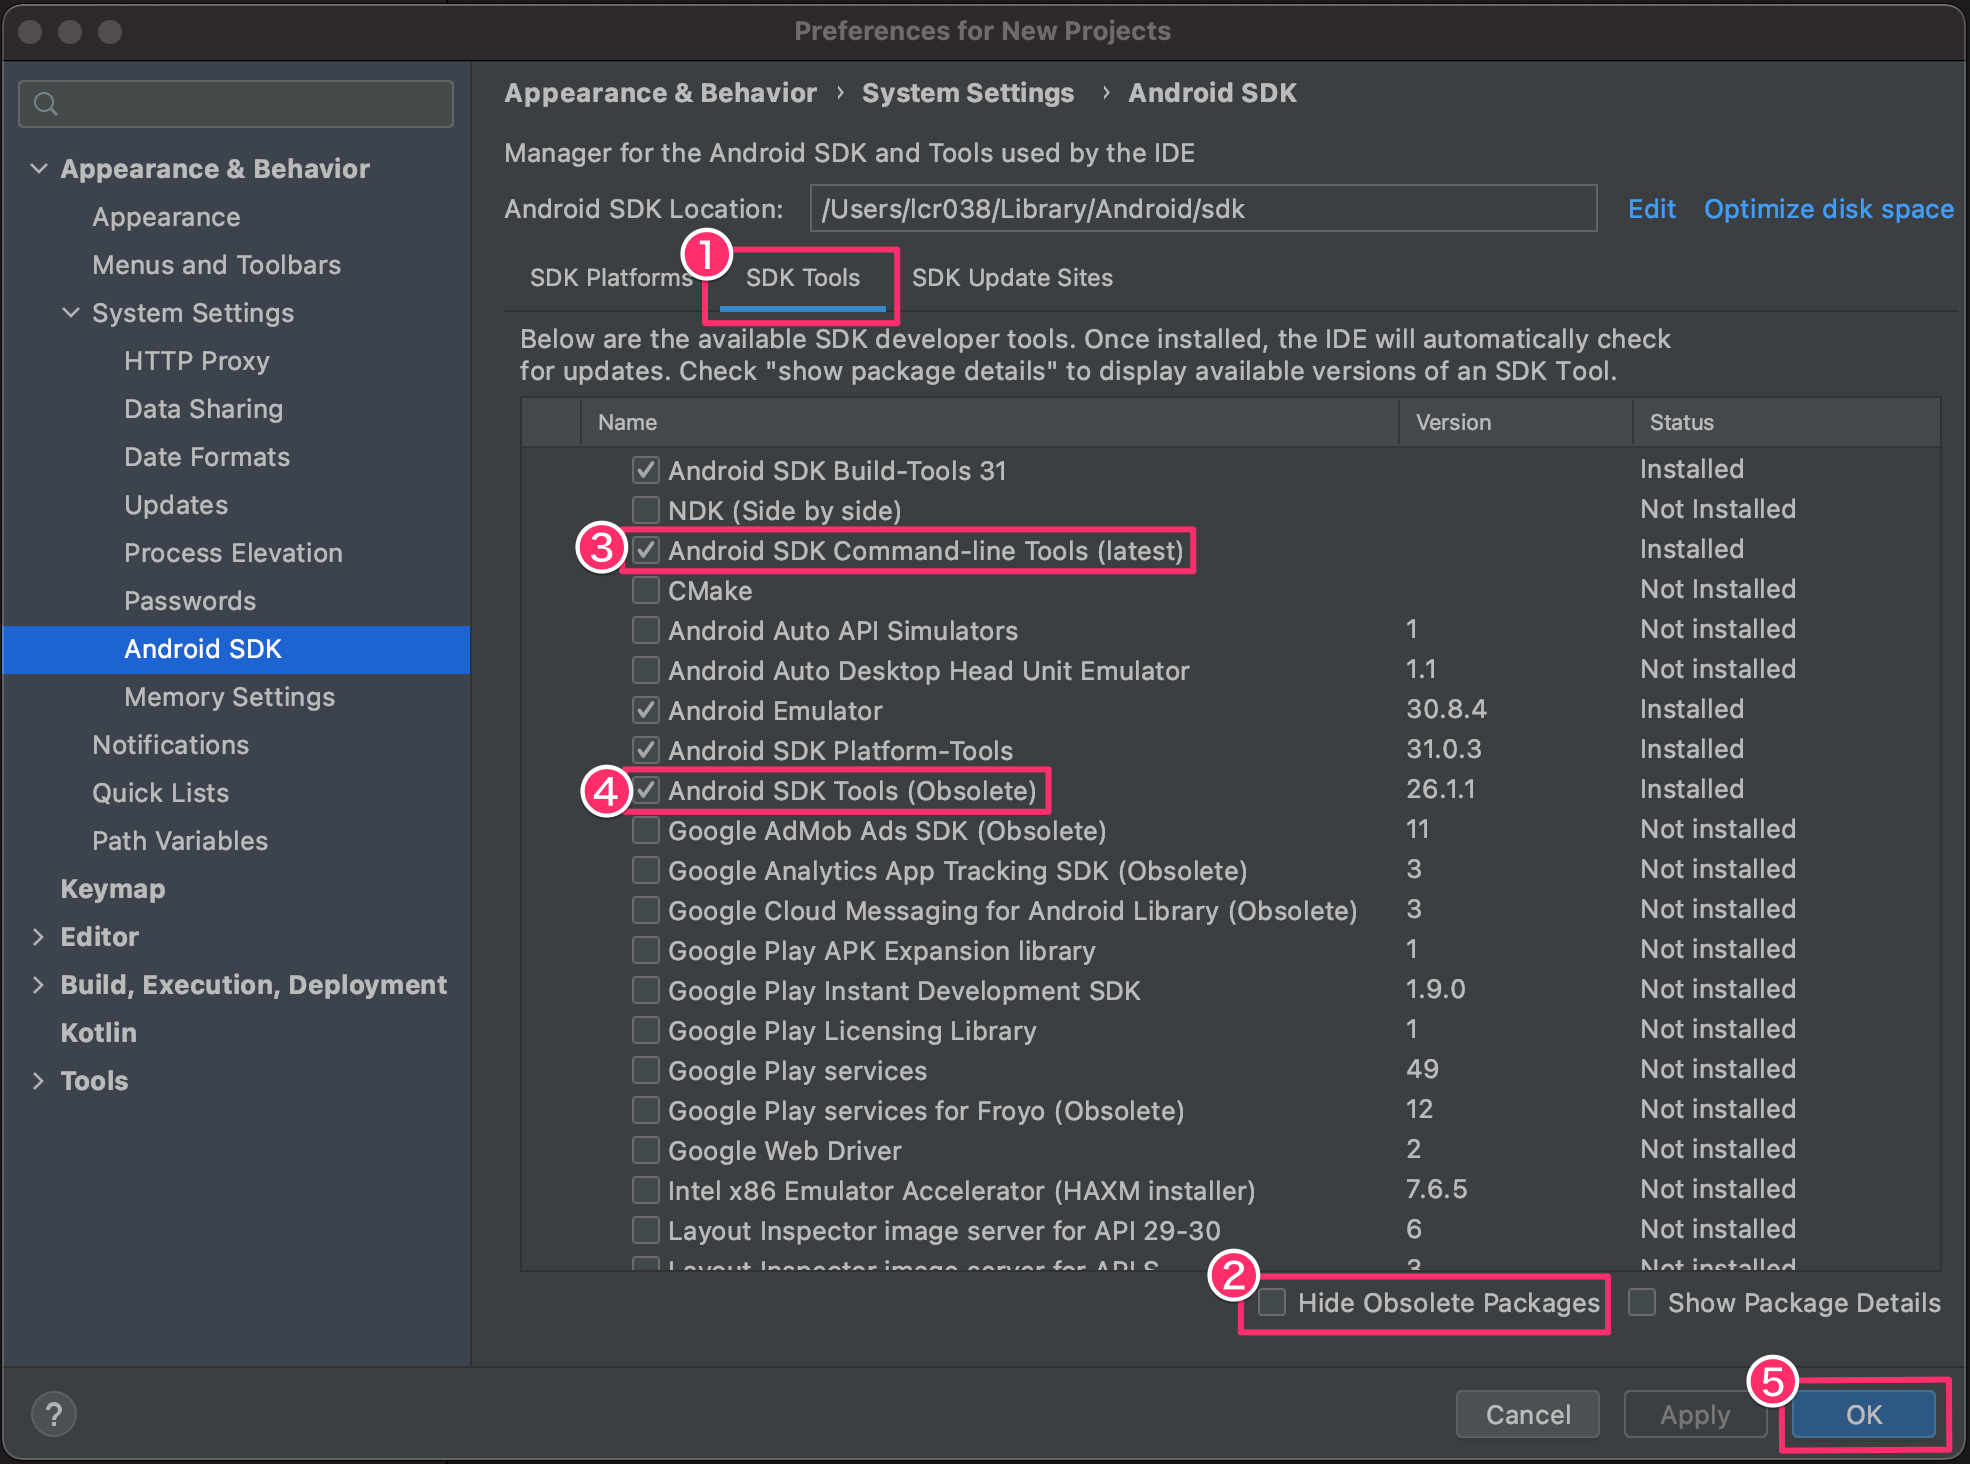Toggle Android SDK Platform-Tools checkbox

646,750
